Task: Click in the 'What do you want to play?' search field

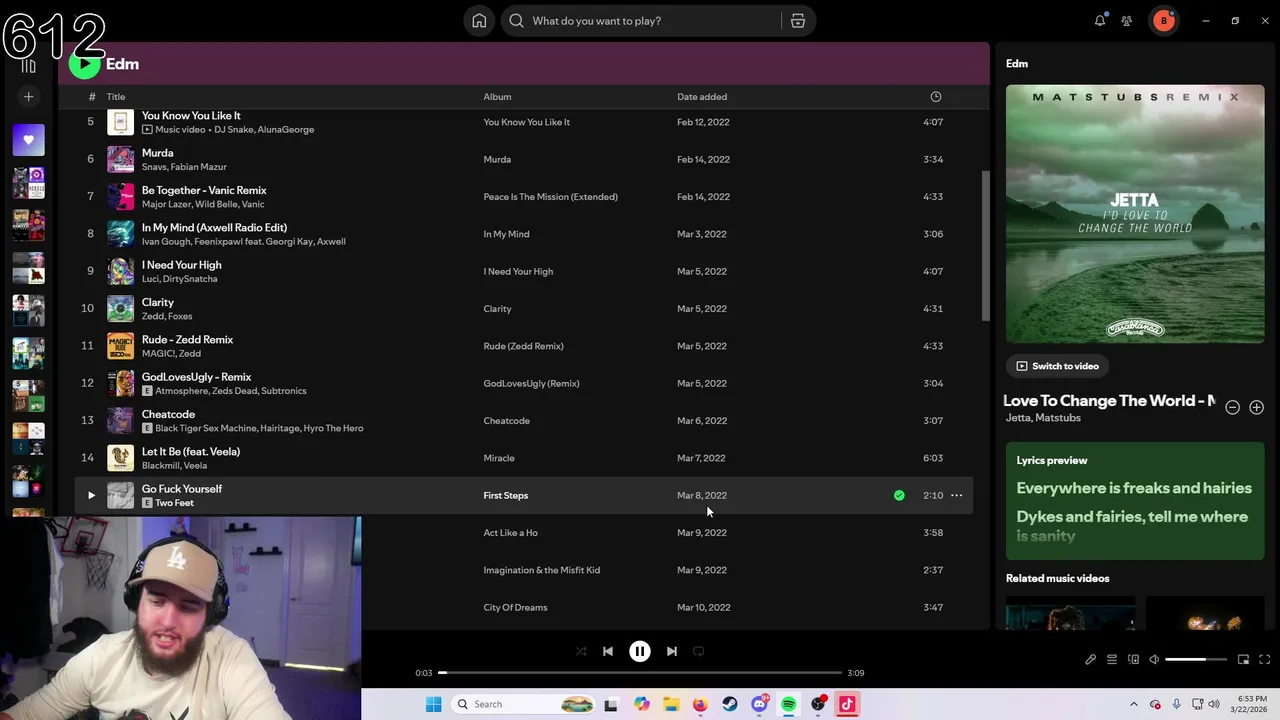Action: [643, 21]
